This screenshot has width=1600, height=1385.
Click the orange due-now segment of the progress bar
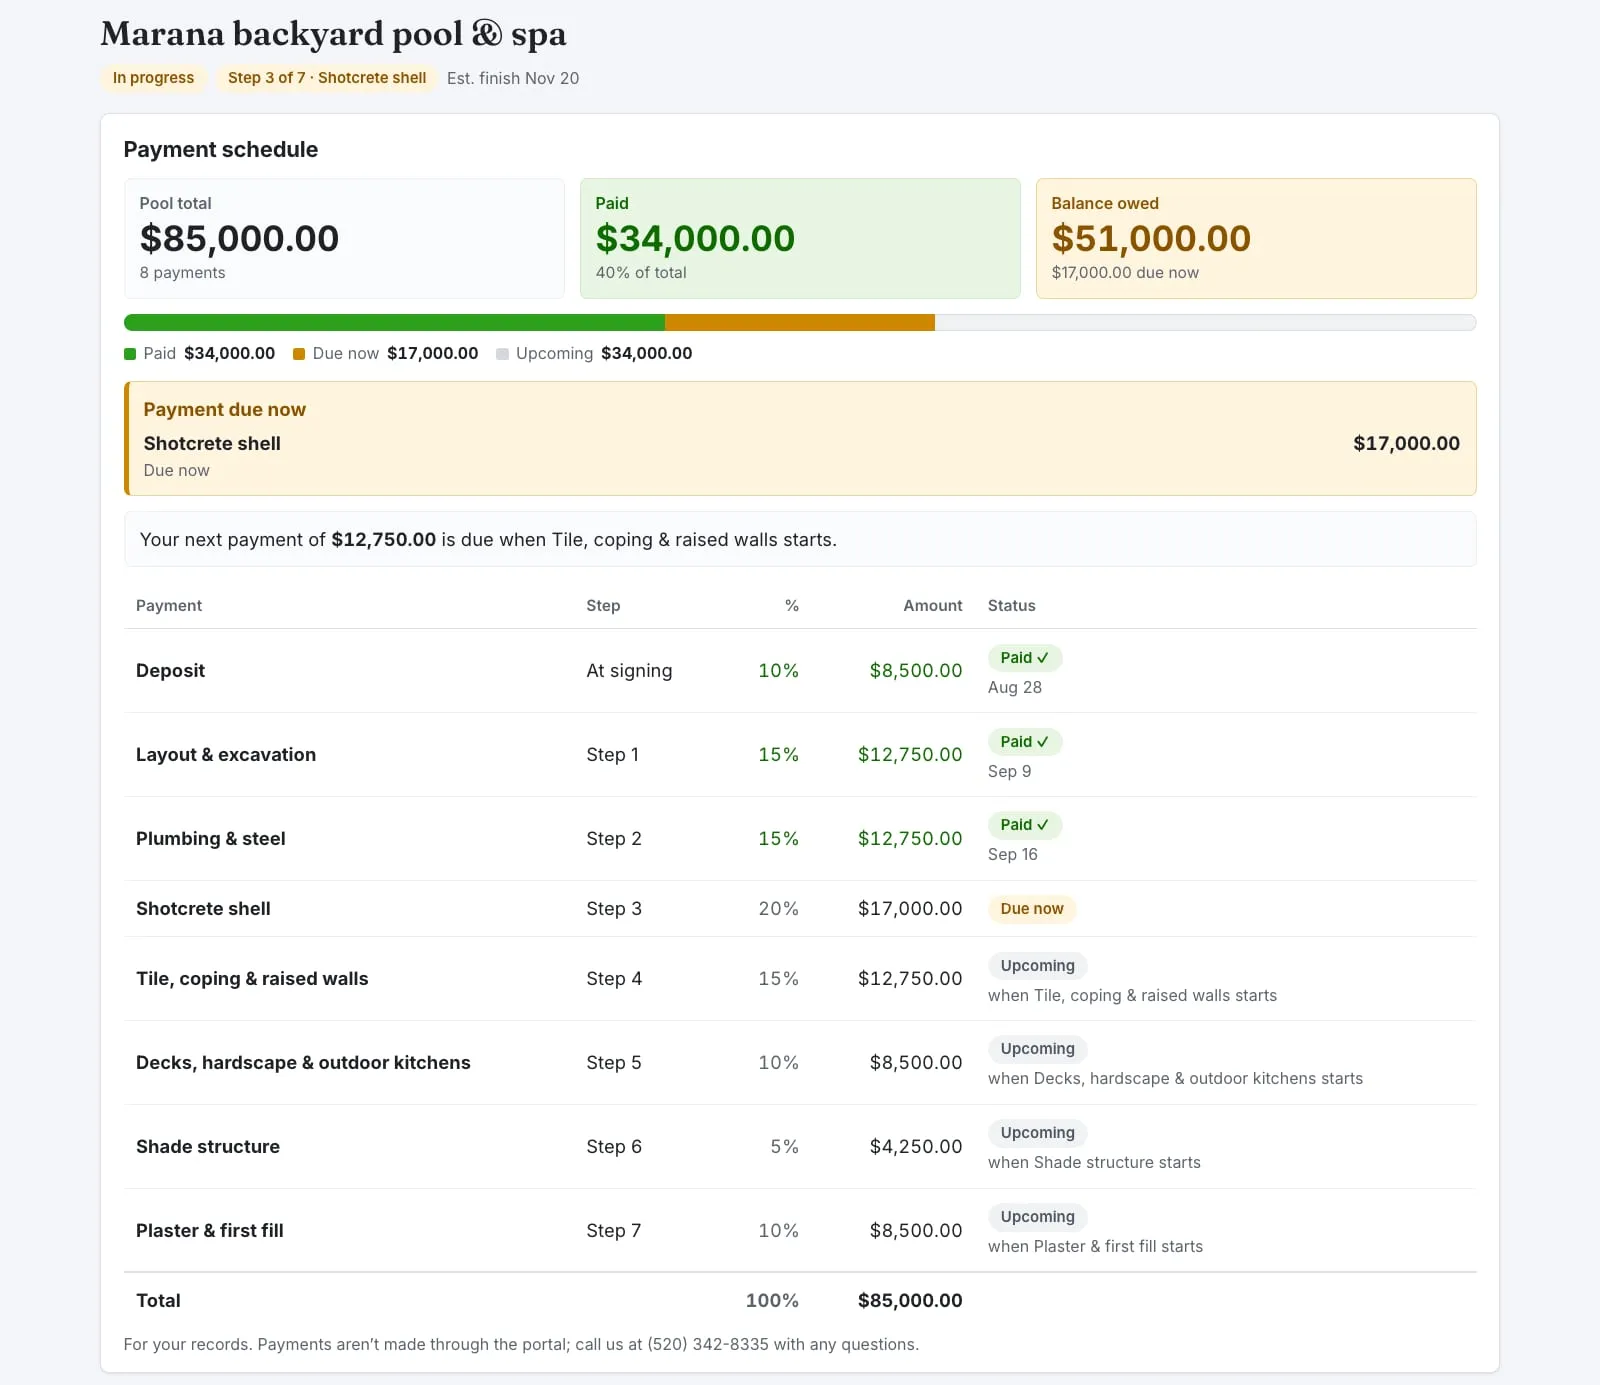(800, 323)
